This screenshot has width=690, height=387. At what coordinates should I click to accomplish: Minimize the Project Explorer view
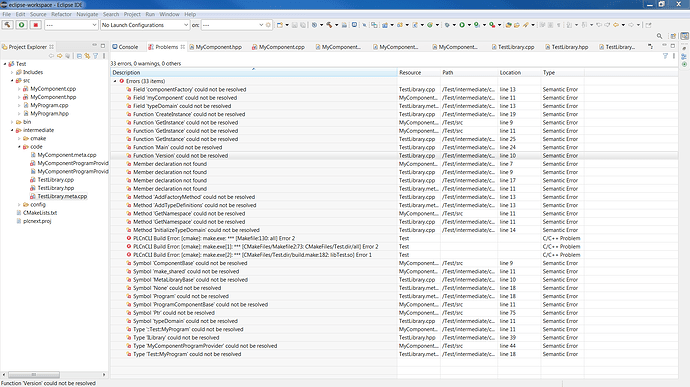pyautogui.click(x=94, y=46)
